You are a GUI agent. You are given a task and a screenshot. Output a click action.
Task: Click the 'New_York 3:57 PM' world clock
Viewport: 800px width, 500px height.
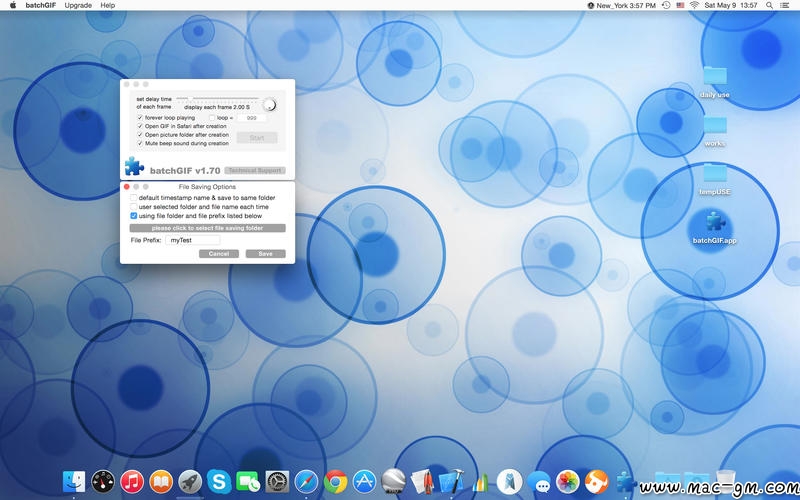click(x=621, y=5)
